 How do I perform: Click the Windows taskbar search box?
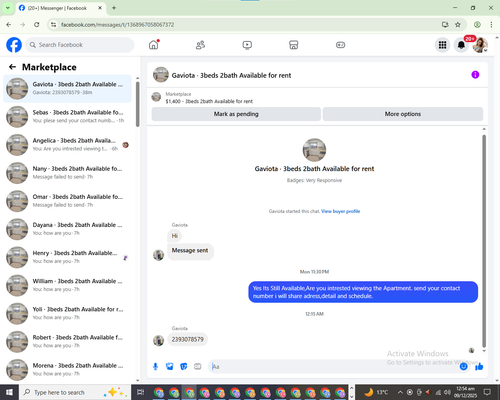75,392
